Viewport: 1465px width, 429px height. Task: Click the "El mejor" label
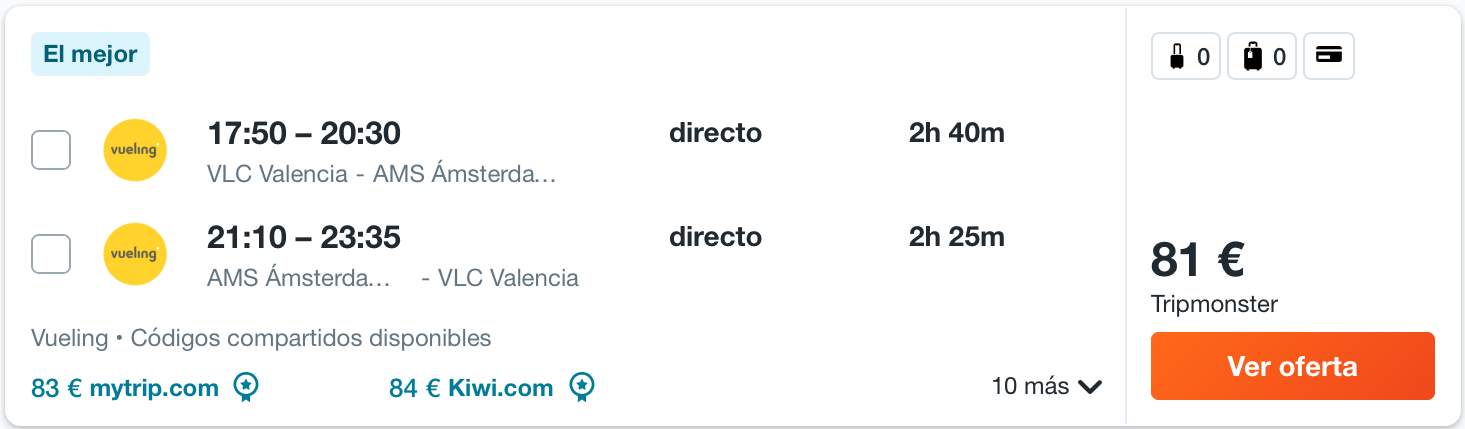pyautogui.click(x=90, y=54)
